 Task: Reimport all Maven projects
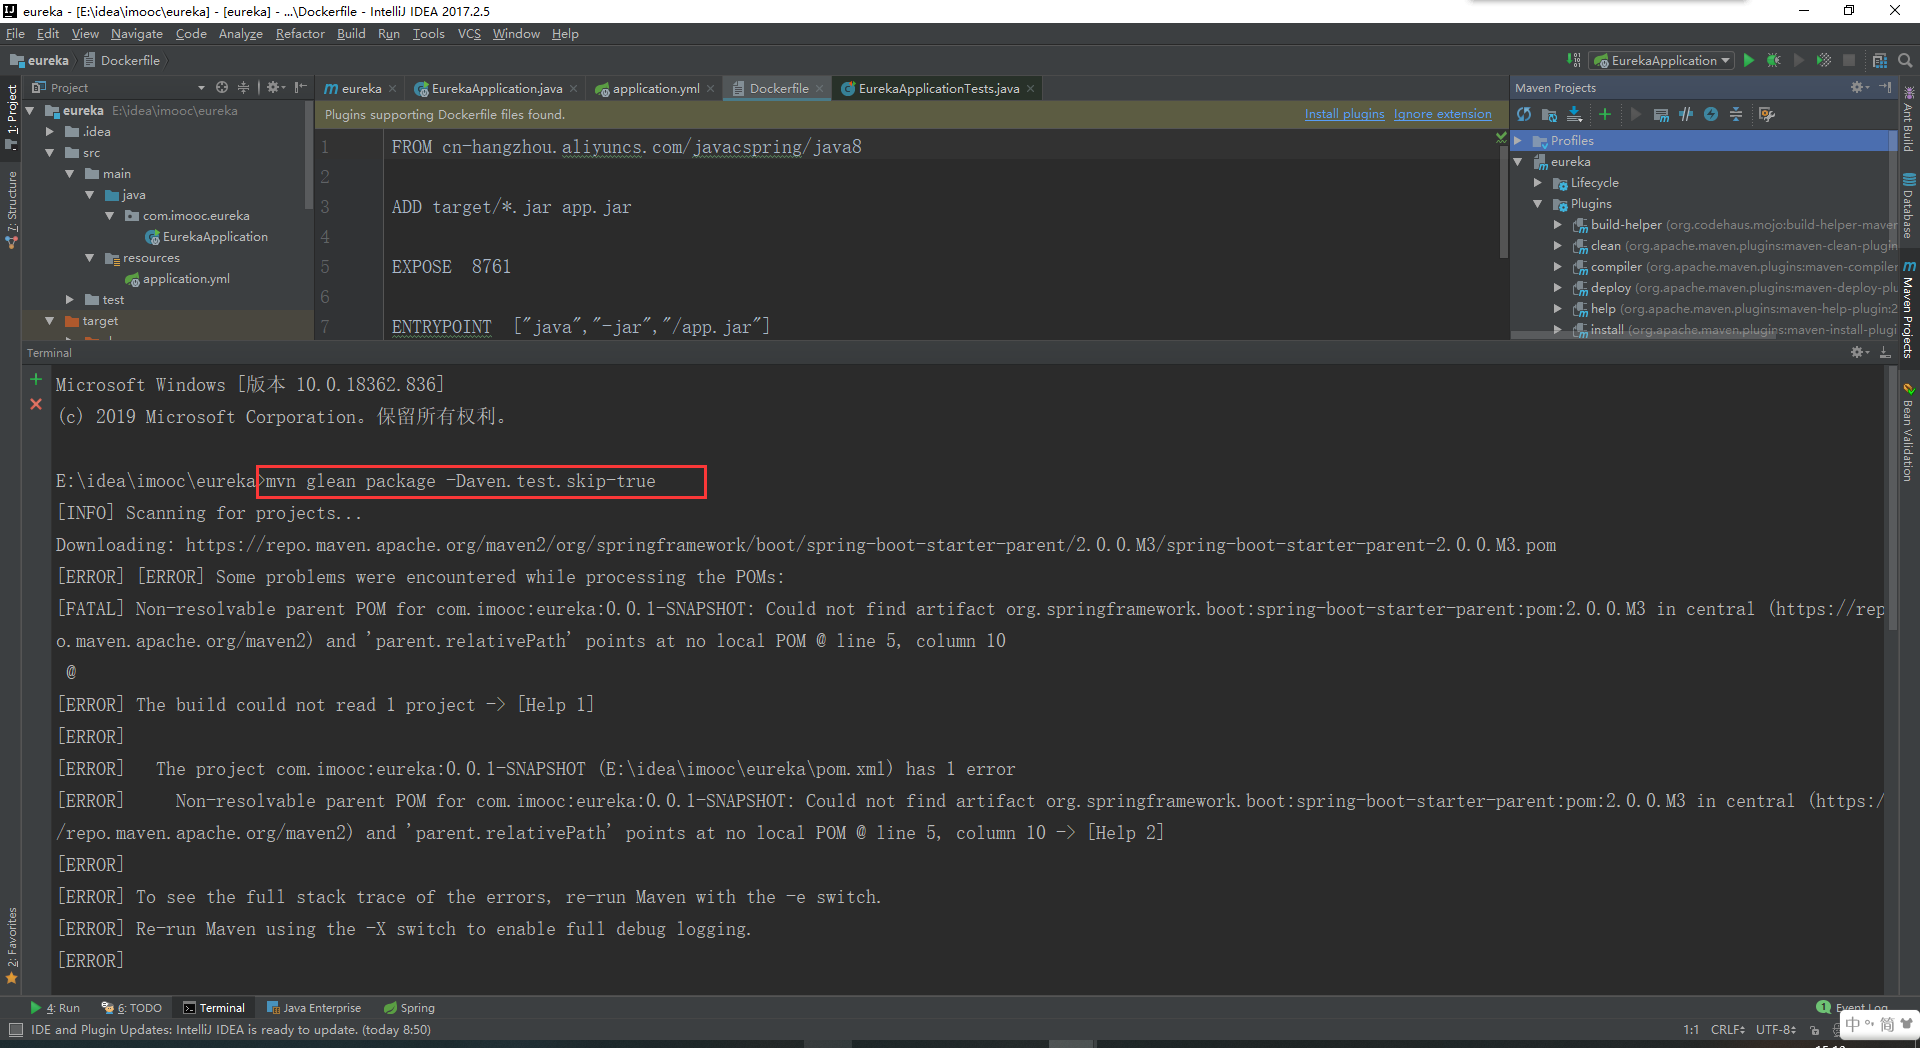(1524, 114)
